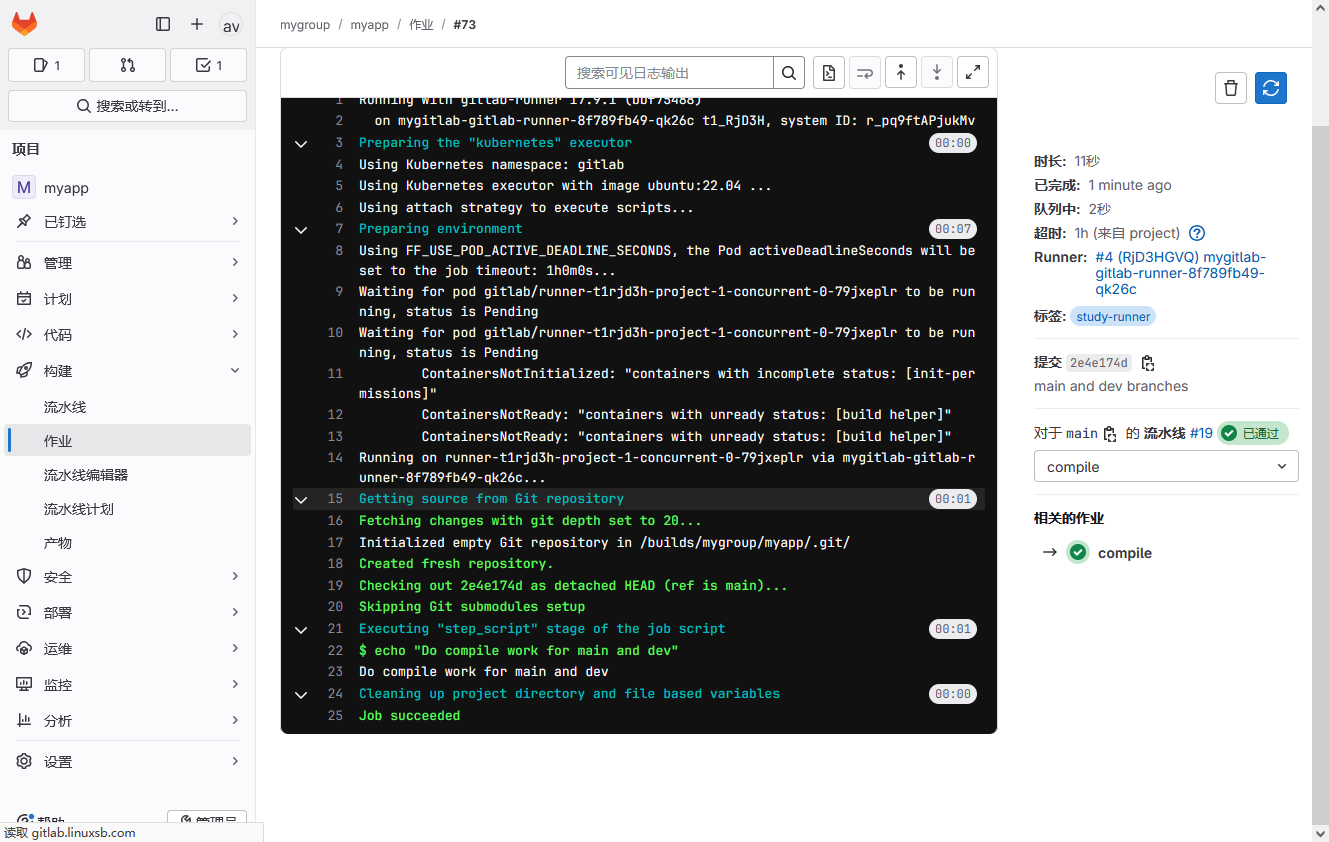This screenshot has height=842, width=1329.
Task: Go to 作业 in the breadcrumb
Action: click(x=421, y=25)
